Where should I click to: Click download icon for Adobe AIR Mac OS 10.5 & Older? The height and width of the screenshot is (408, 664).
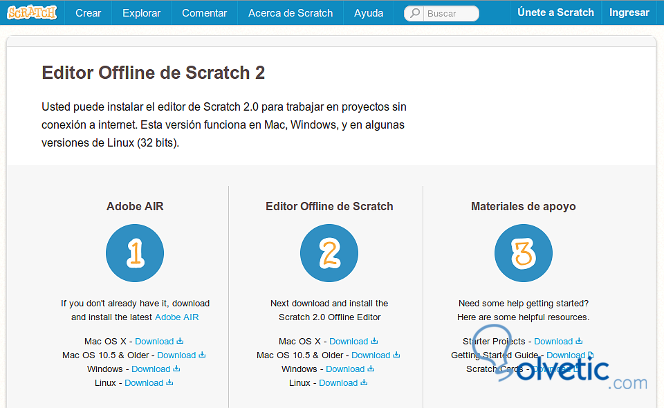pyautogui.click(x=202, y=355)
